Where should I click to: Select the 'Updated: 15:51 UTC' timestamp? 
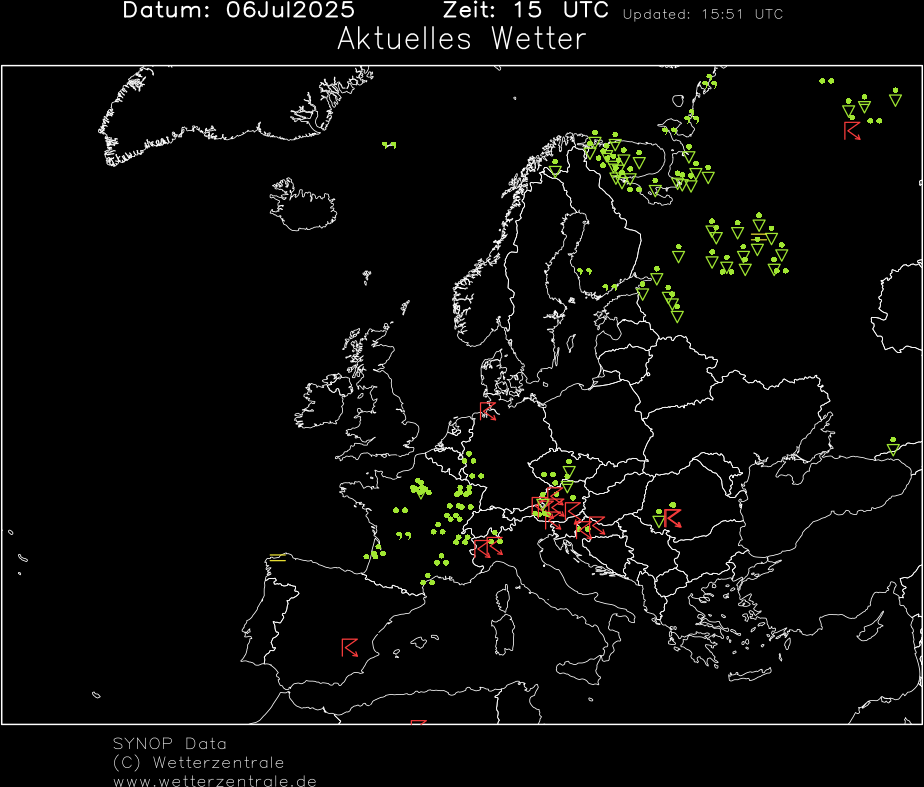703,14
